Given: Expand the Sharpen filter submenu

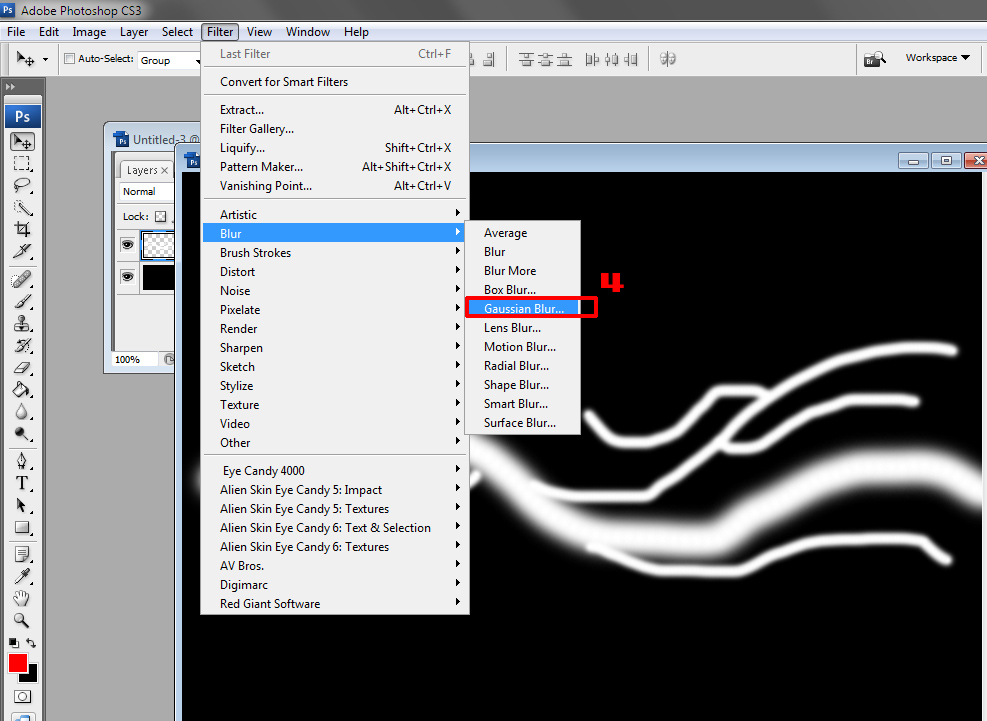Looking at the screenshot, I should [x=335, y=348].
